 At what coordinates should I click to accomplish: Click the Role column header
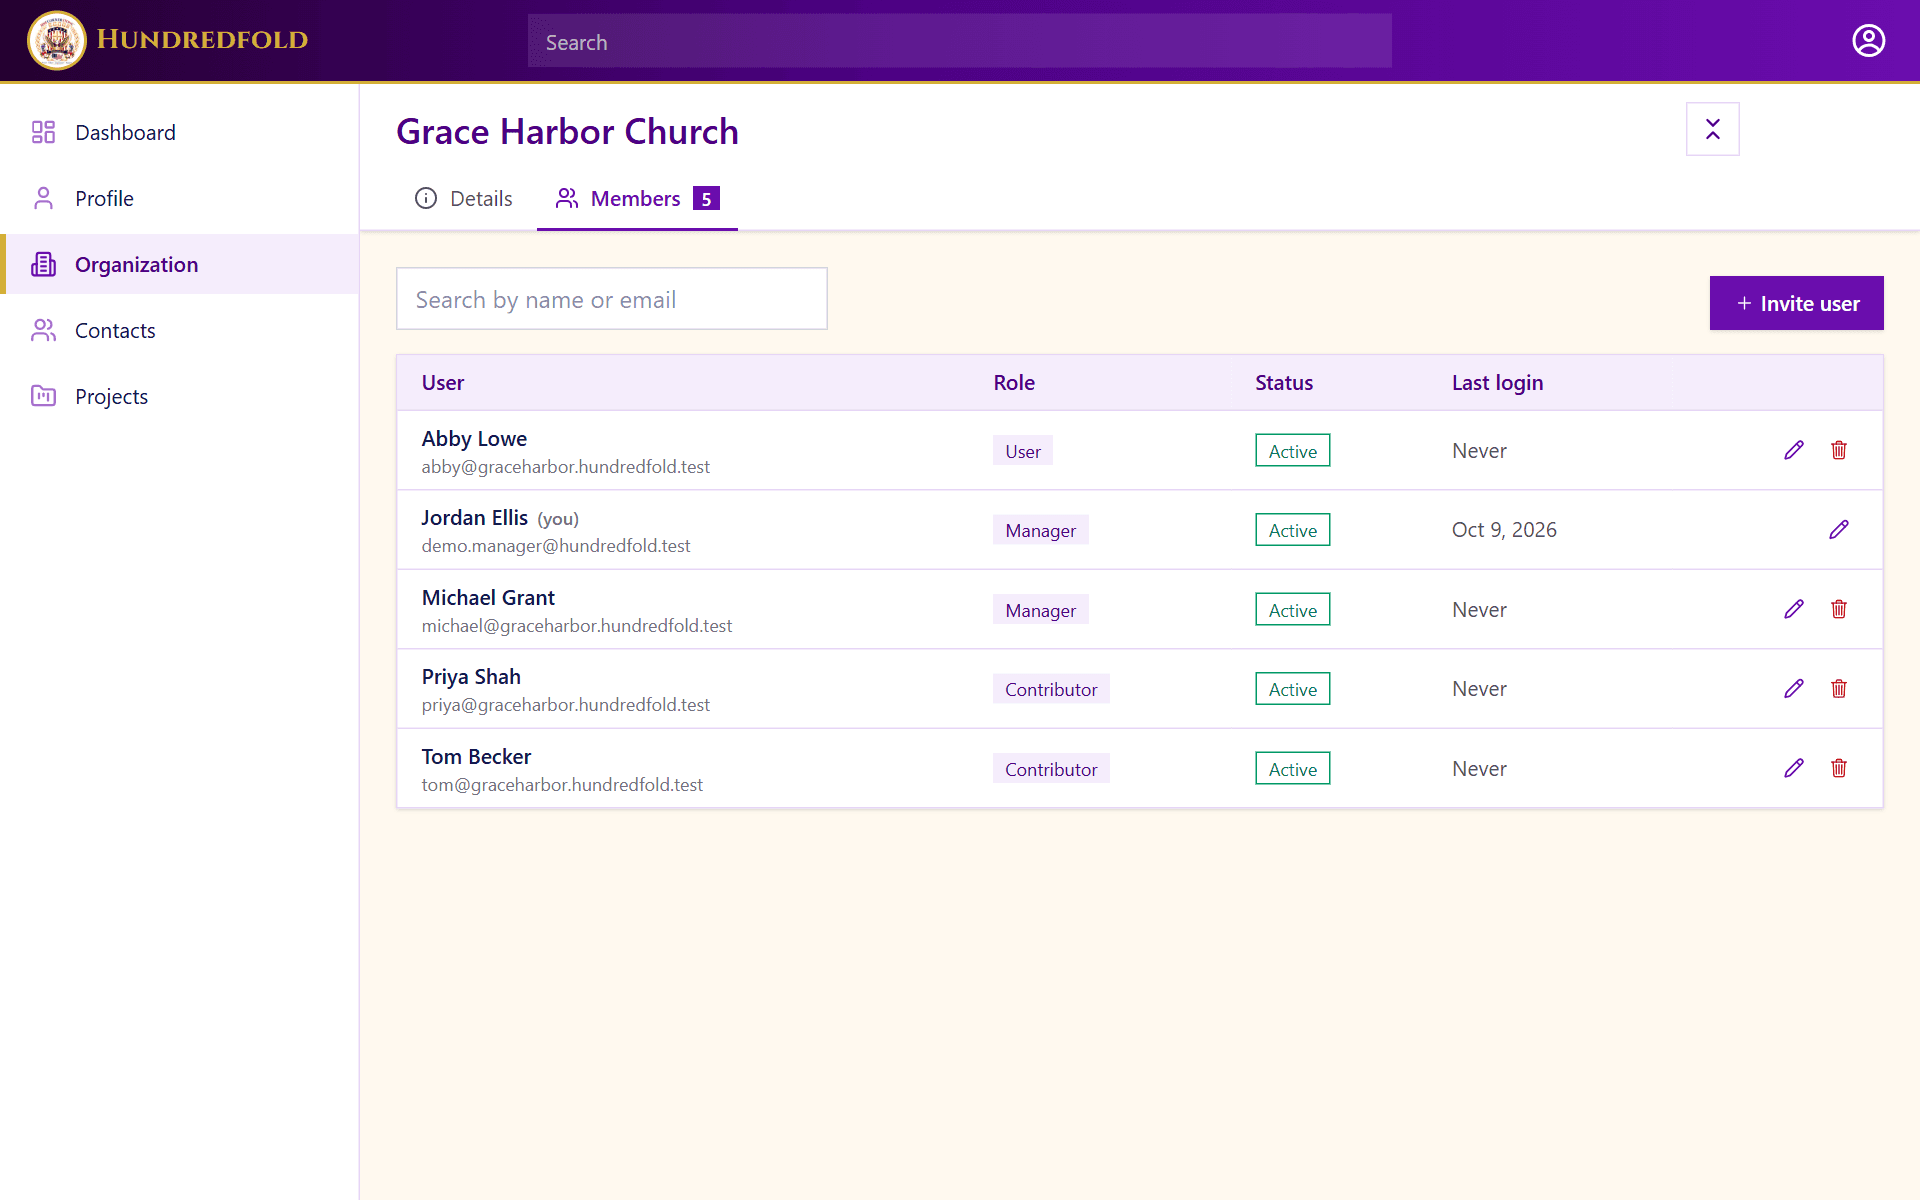point(1013,383)
